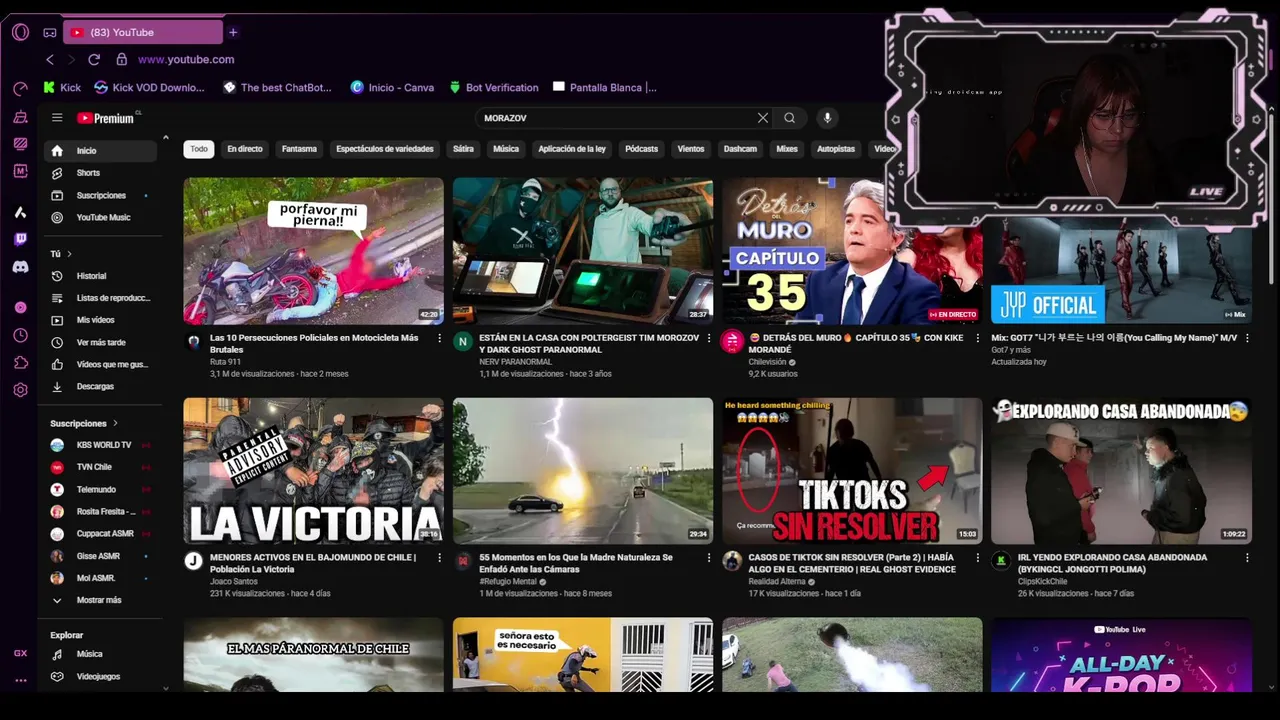Open the Kick bookmark
Viewport: 1280px width, 720px height.
pos(62,87)
